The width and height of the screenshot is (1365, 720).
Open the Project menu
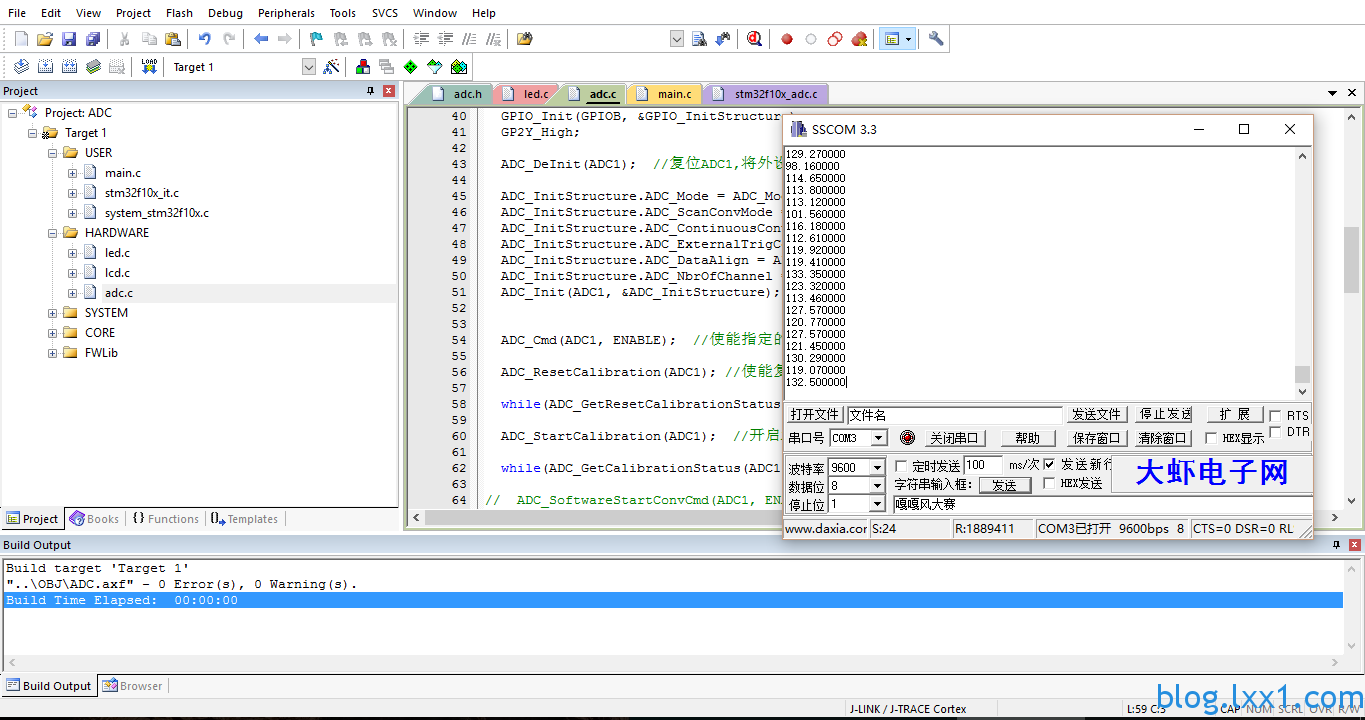[x=133, y=13]
